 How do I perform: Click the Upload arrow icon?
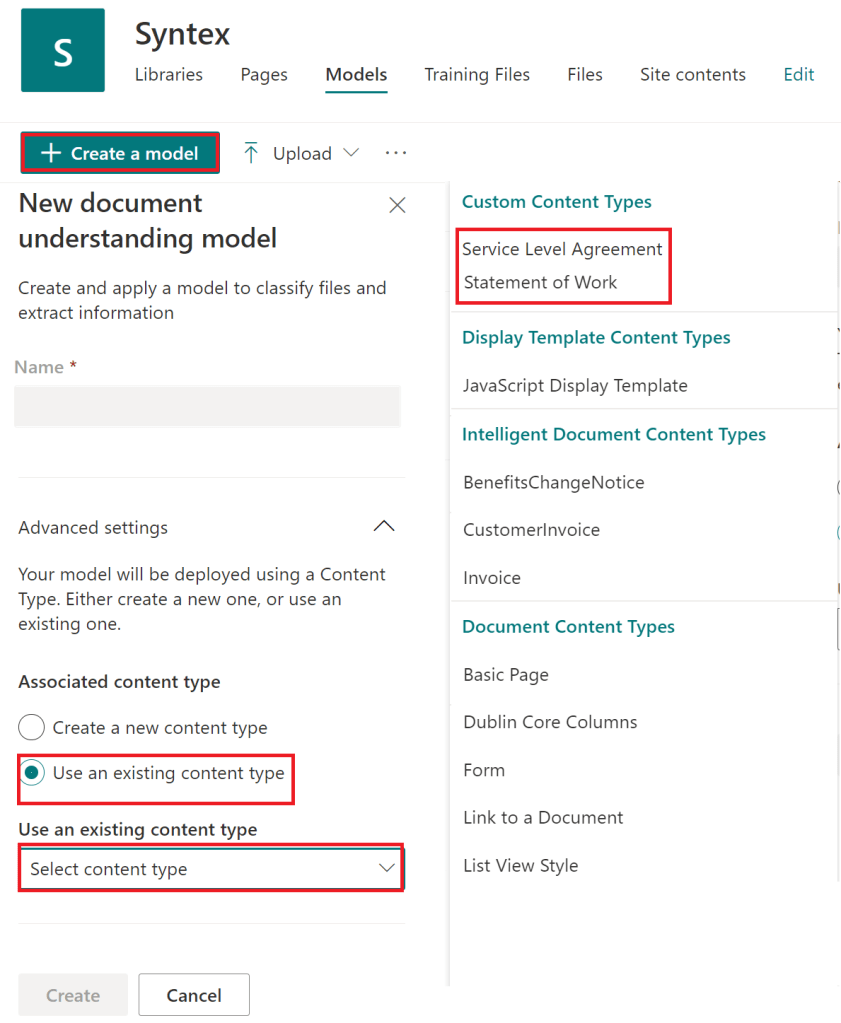(x=251, y=153)
